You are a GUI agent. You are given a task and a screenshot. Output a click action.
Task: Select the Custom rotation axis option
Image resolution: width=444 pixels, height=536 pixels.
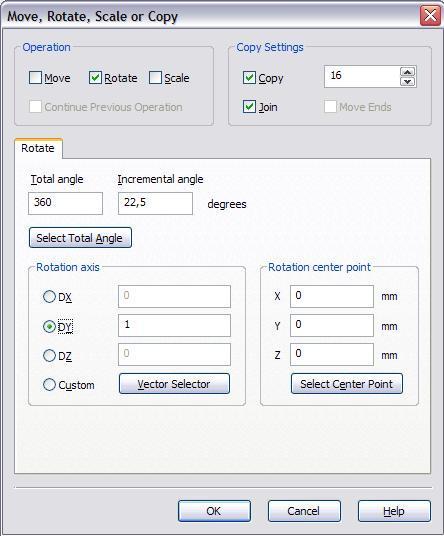pos(49,385)
